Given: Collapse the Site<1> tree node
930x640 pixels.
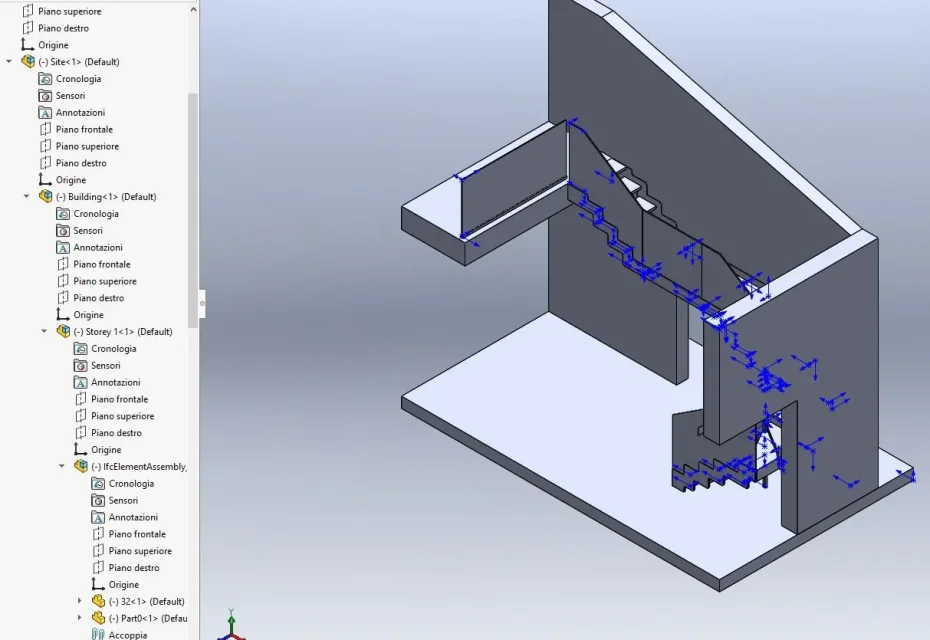Looking at the screenshot, I should coord(9,61).
